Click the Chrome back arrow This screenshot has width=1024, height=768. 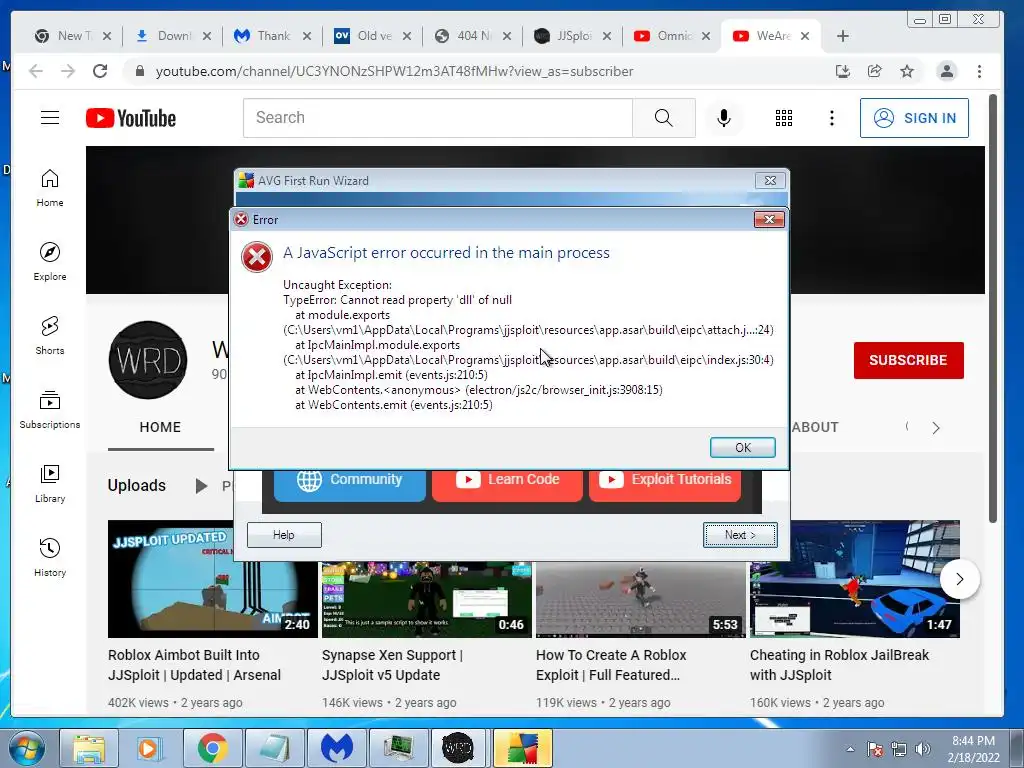[36, 71]
